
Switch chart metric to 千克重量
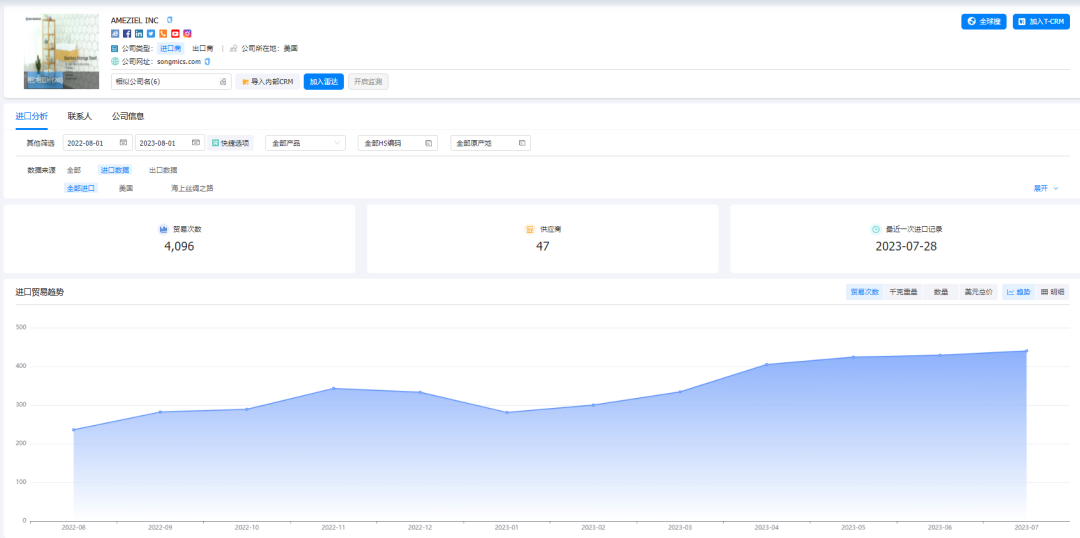pyautogui.click(x=903, y=292)
